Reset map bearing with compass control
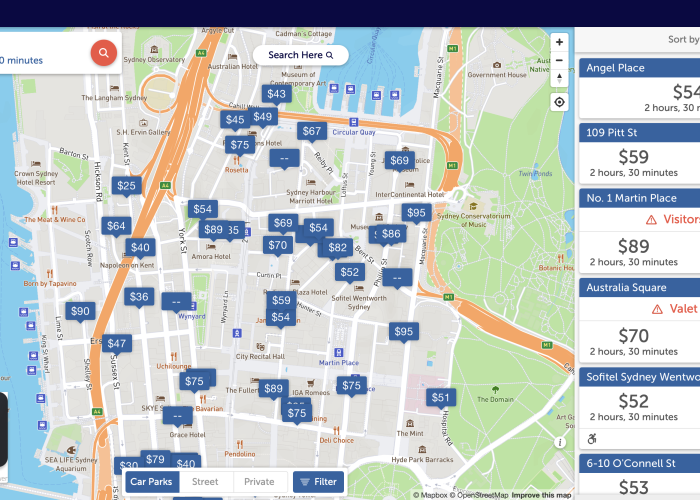The height and width of the screenshot is (500, 700). (559, 78)
